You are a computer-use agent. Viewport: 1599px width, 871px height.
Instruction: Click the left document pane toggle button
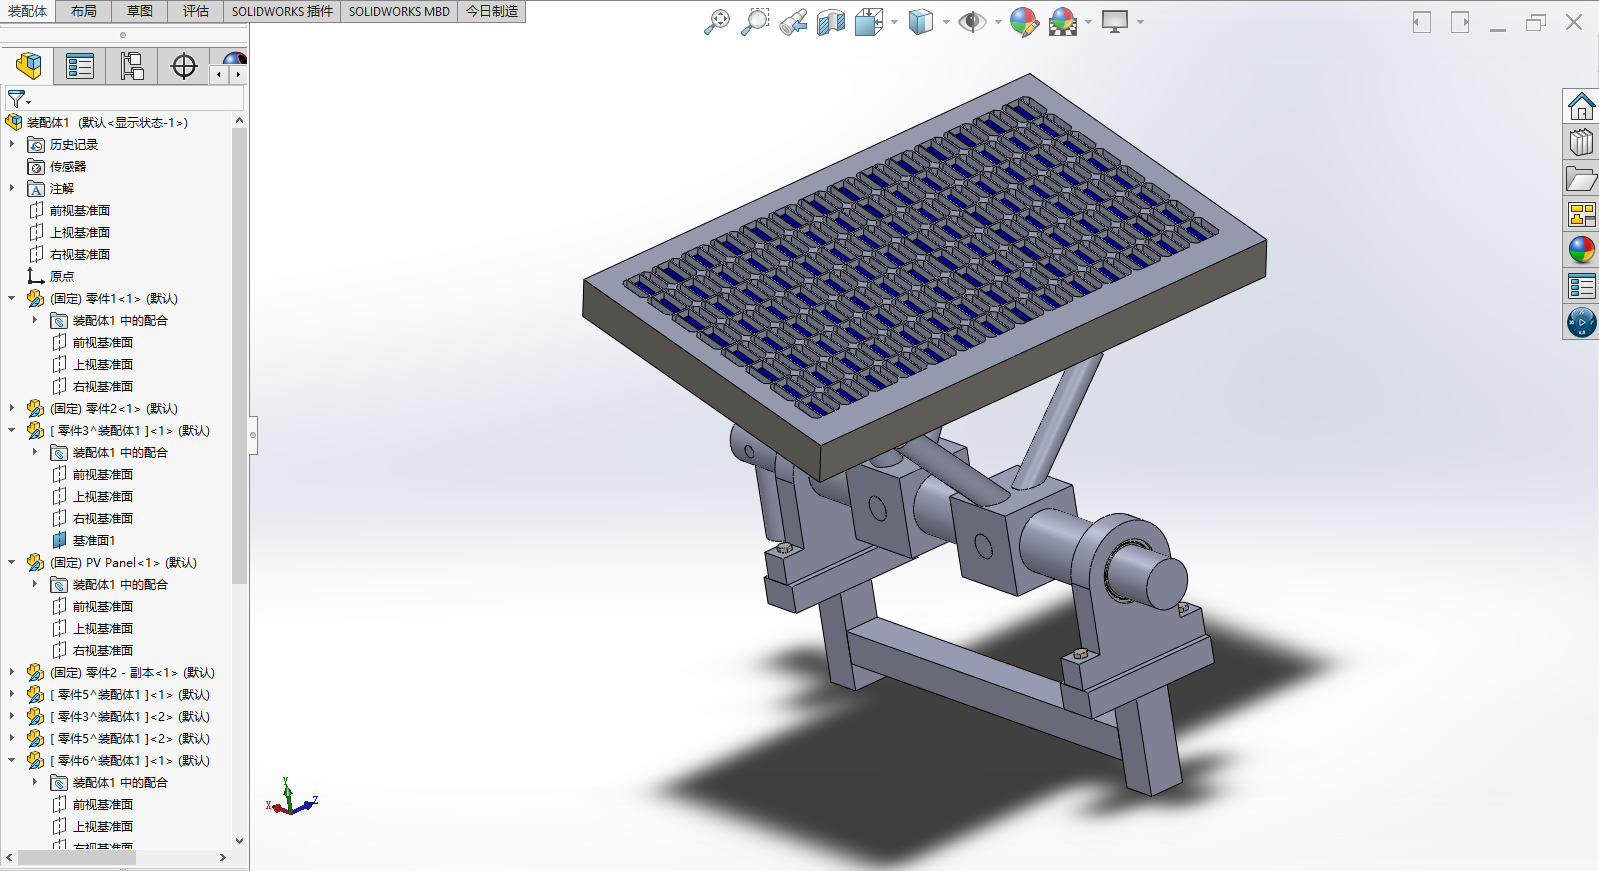pyautogui.click(x=1421, y=22)
